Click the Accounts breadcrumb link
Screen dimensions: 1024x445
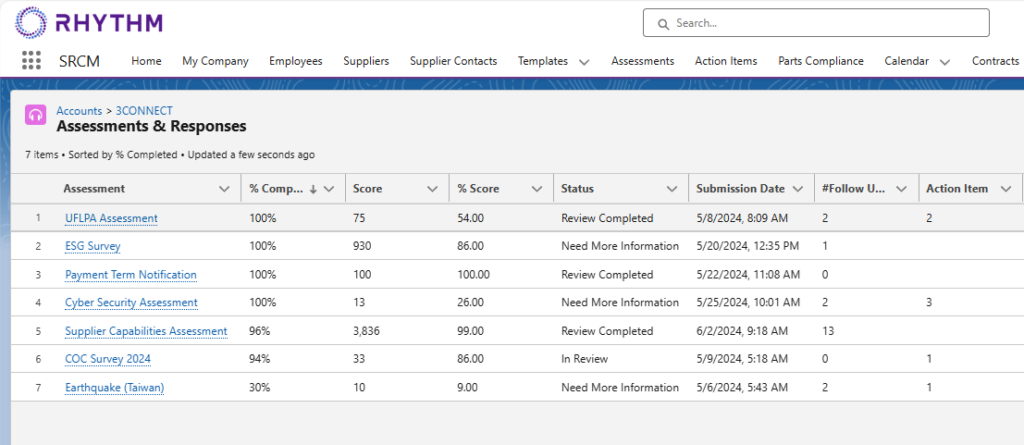click(79, 111)
